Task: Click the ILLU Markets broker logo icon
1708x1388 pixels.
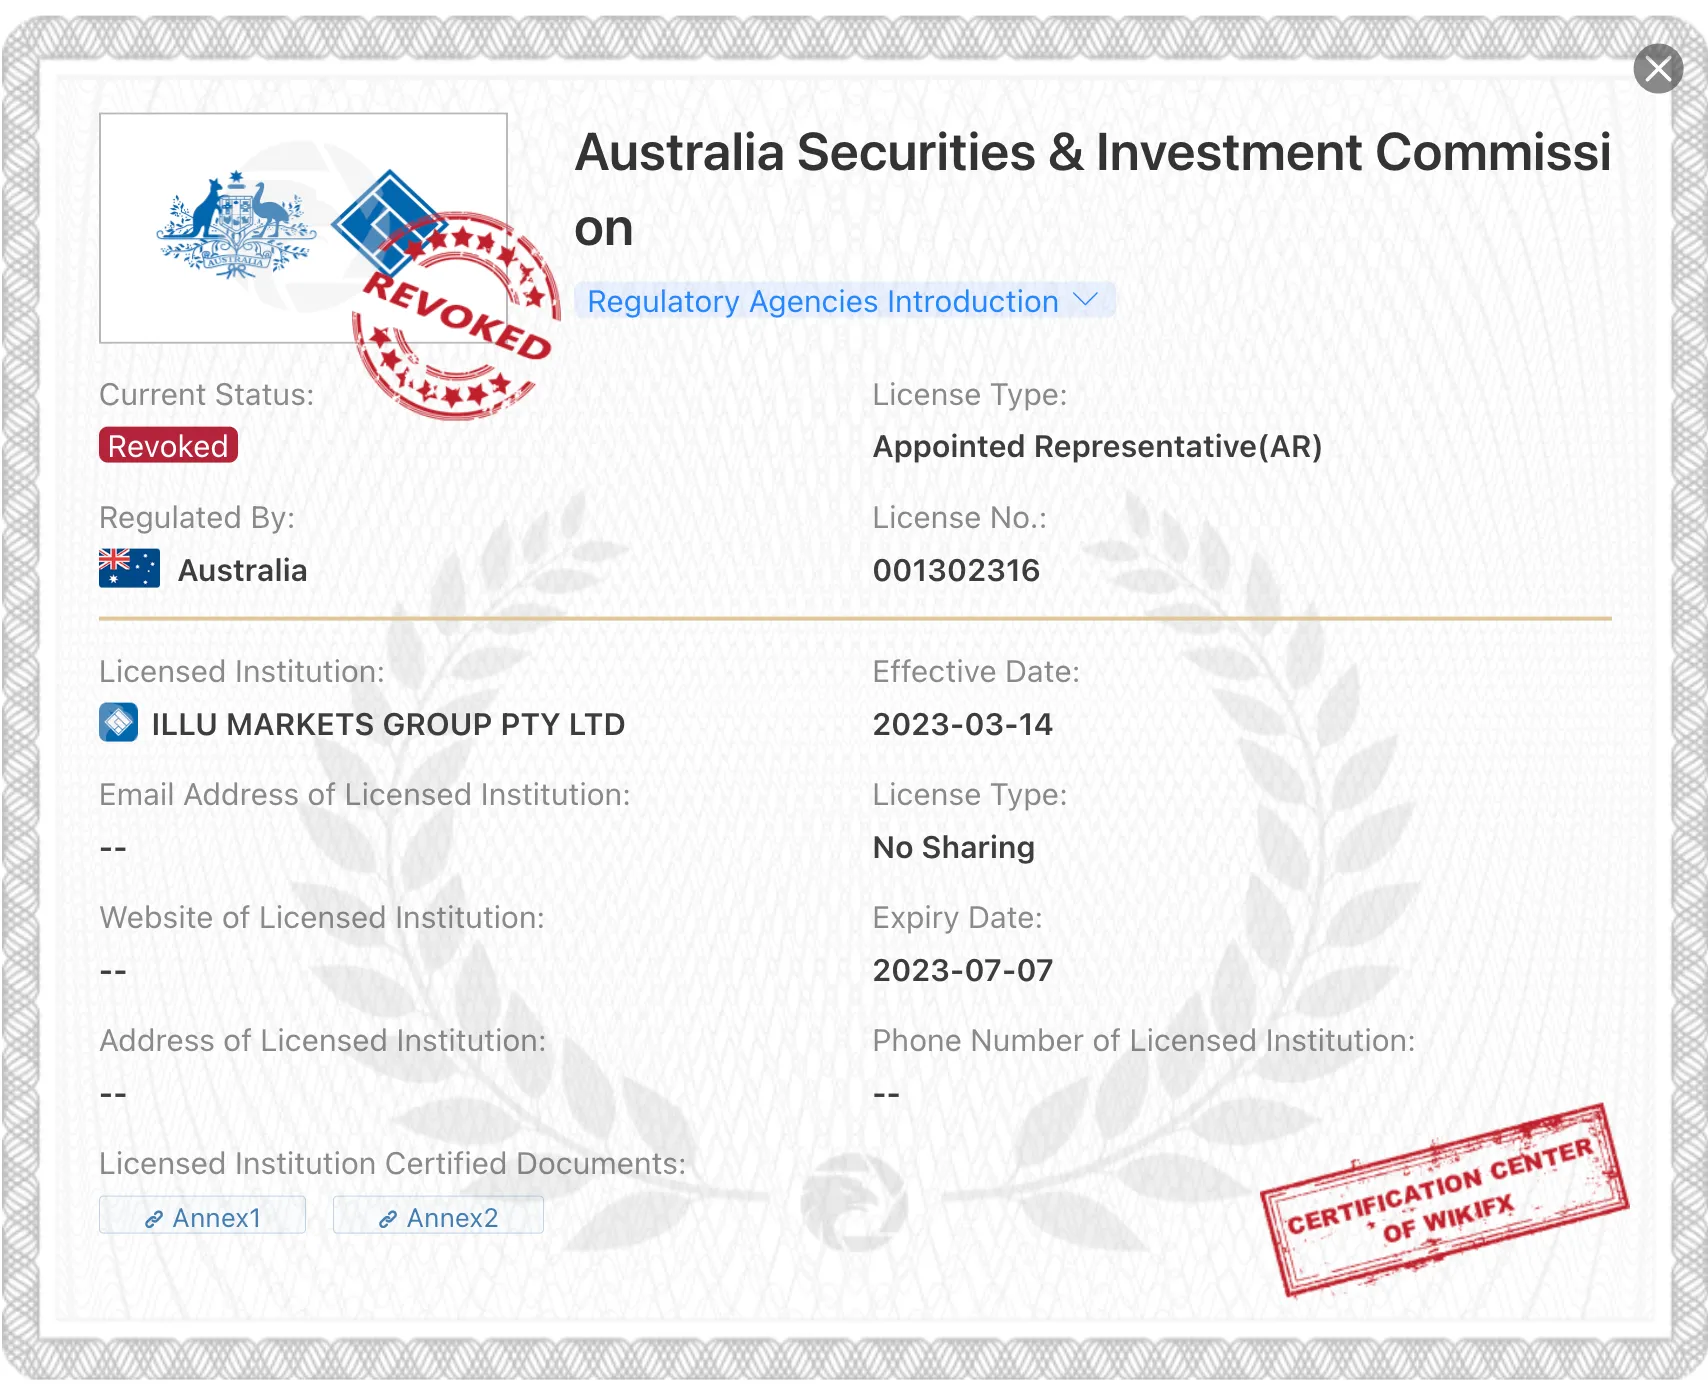Action: click(x=119, y=722)
